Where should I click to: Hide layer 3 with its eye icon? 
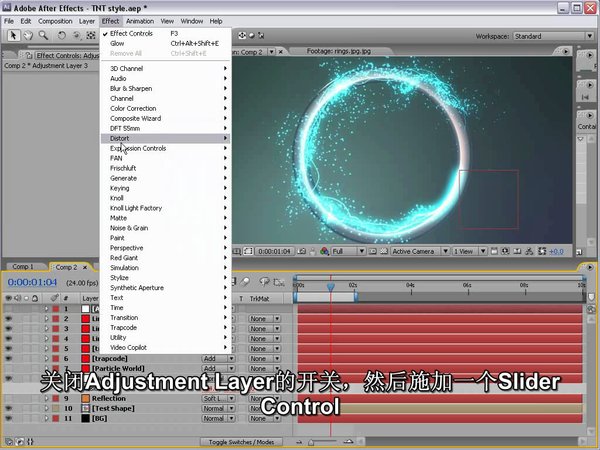tap(8, 329)
